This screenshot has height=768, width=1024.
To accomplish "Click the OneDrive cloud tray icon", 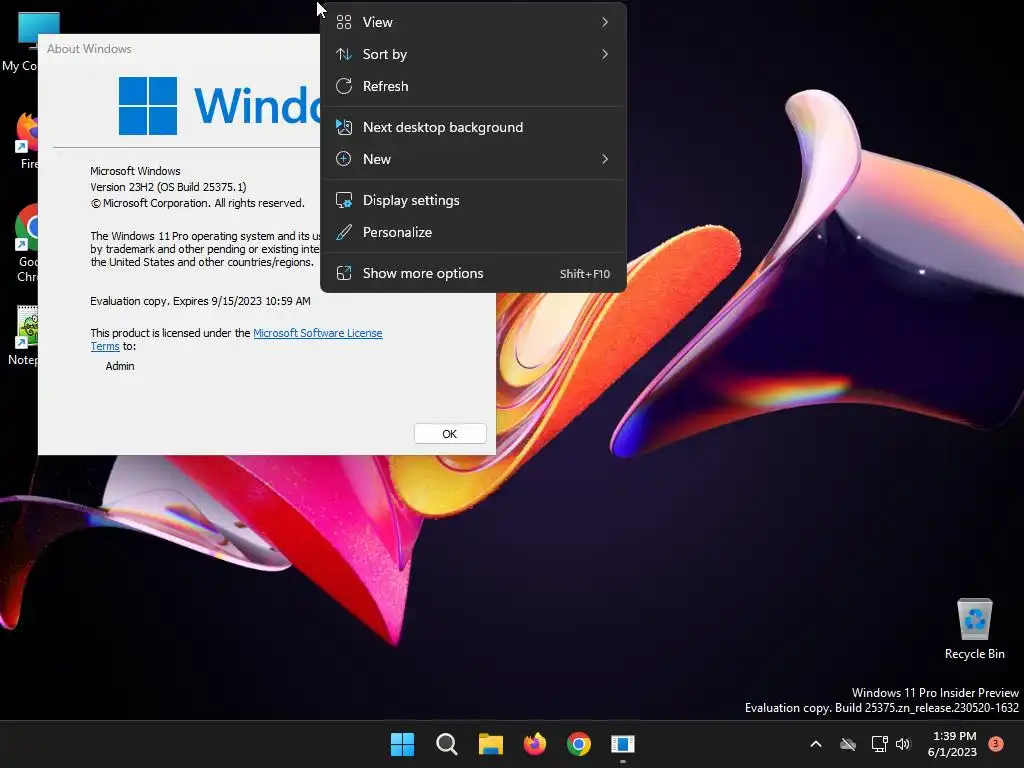I will click(x=848, y=744).
